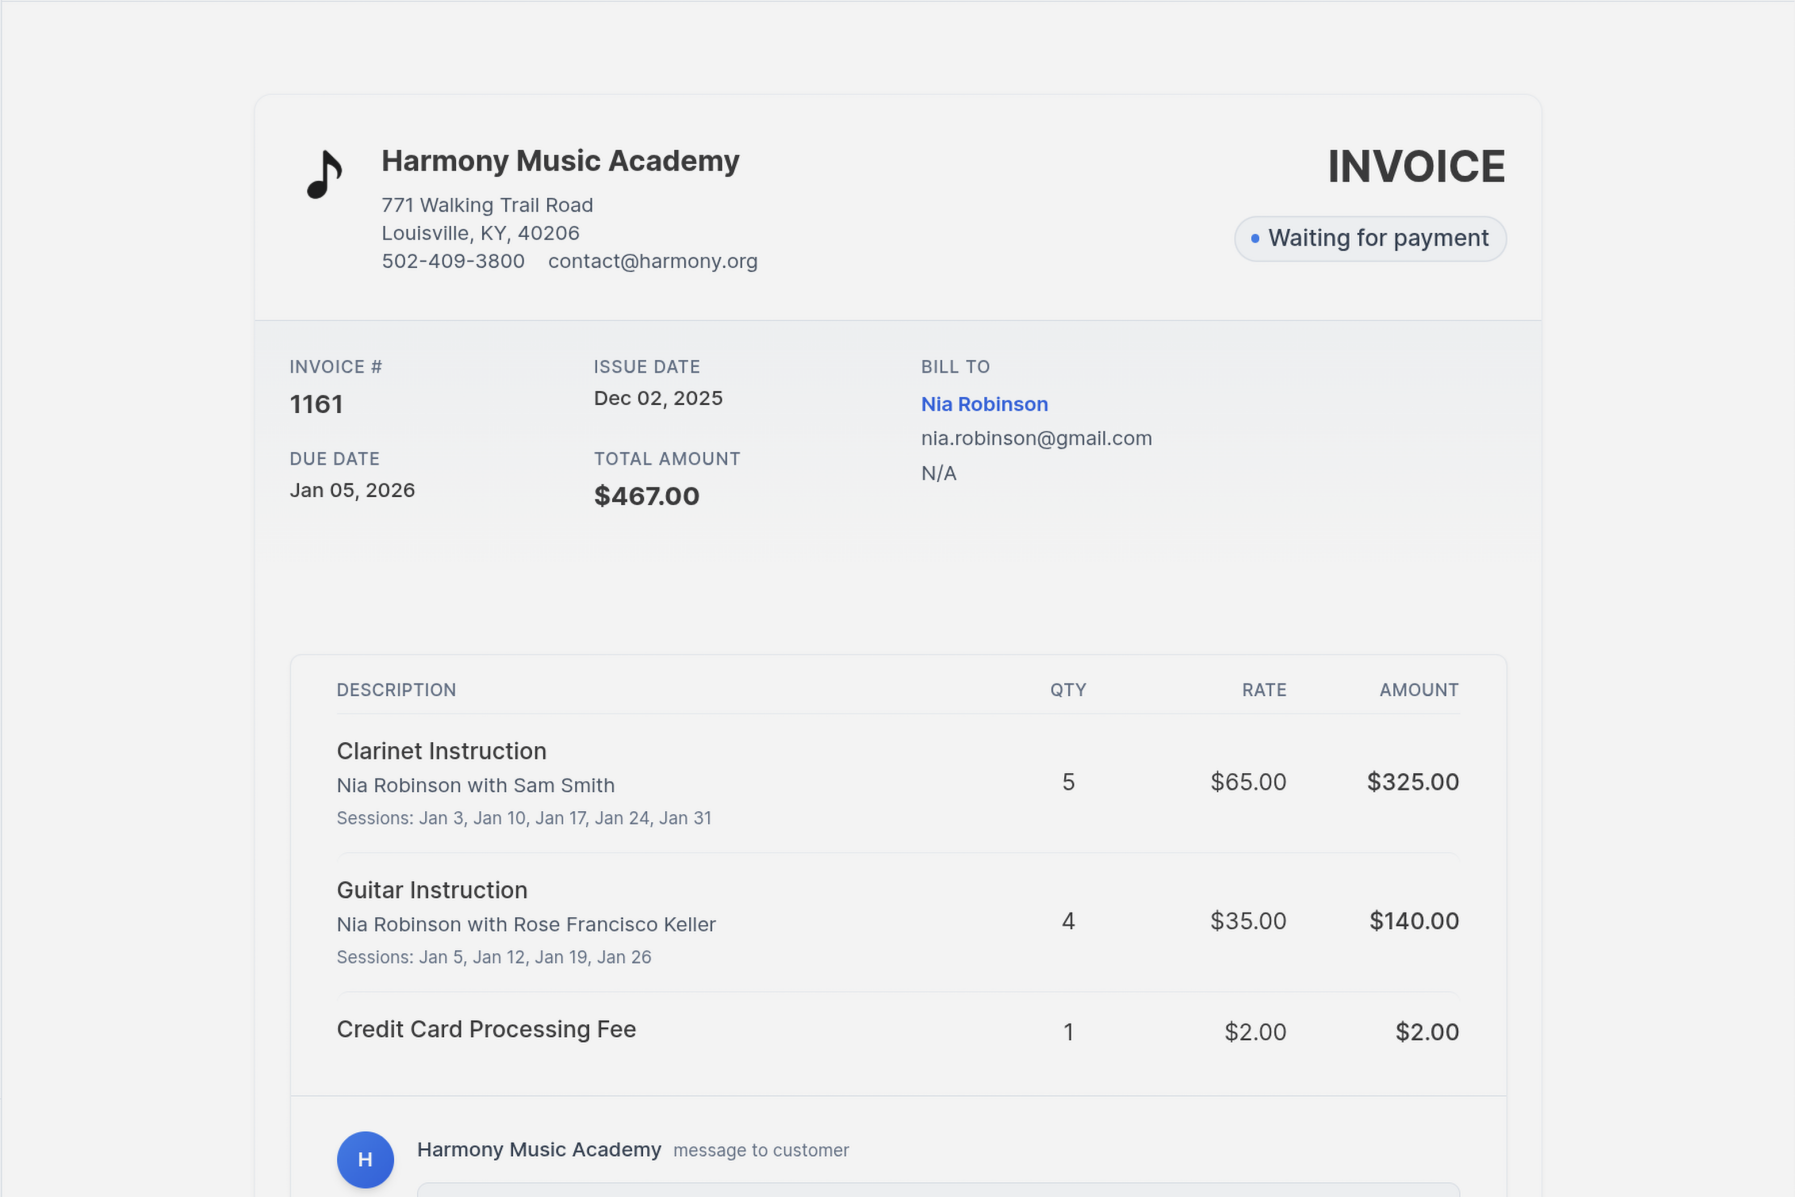Click the blue status dot indicator

(x=1254, y=239)
